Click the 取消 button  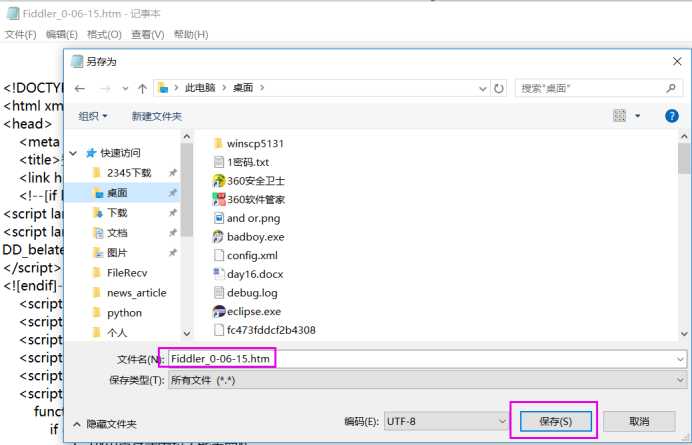639,421
